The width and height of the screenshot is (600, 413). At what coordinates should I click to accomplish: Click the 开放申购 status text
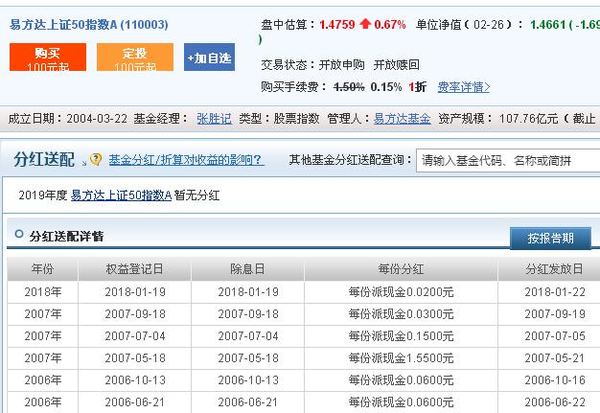coord(341,65)
